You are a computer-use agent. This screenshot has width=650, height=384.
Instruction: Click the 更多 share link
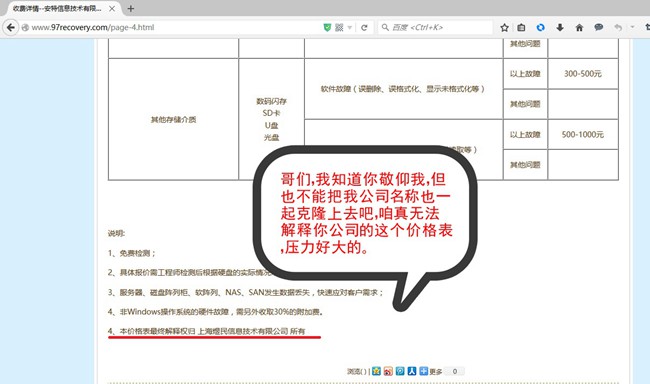click(435, 372)
